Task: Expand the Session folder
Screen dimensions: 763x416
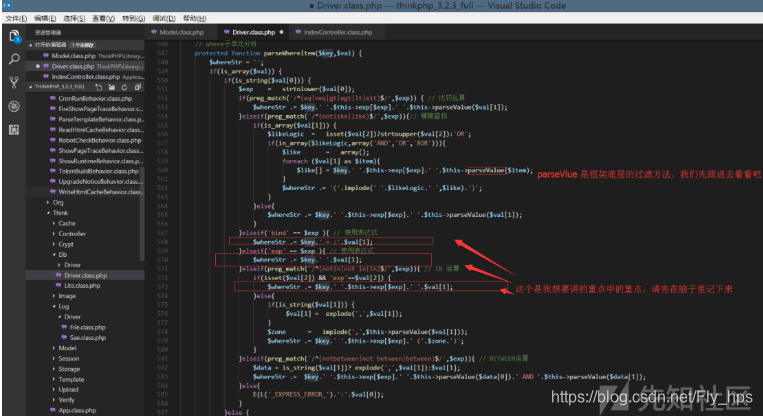Action: click(69, 359)
